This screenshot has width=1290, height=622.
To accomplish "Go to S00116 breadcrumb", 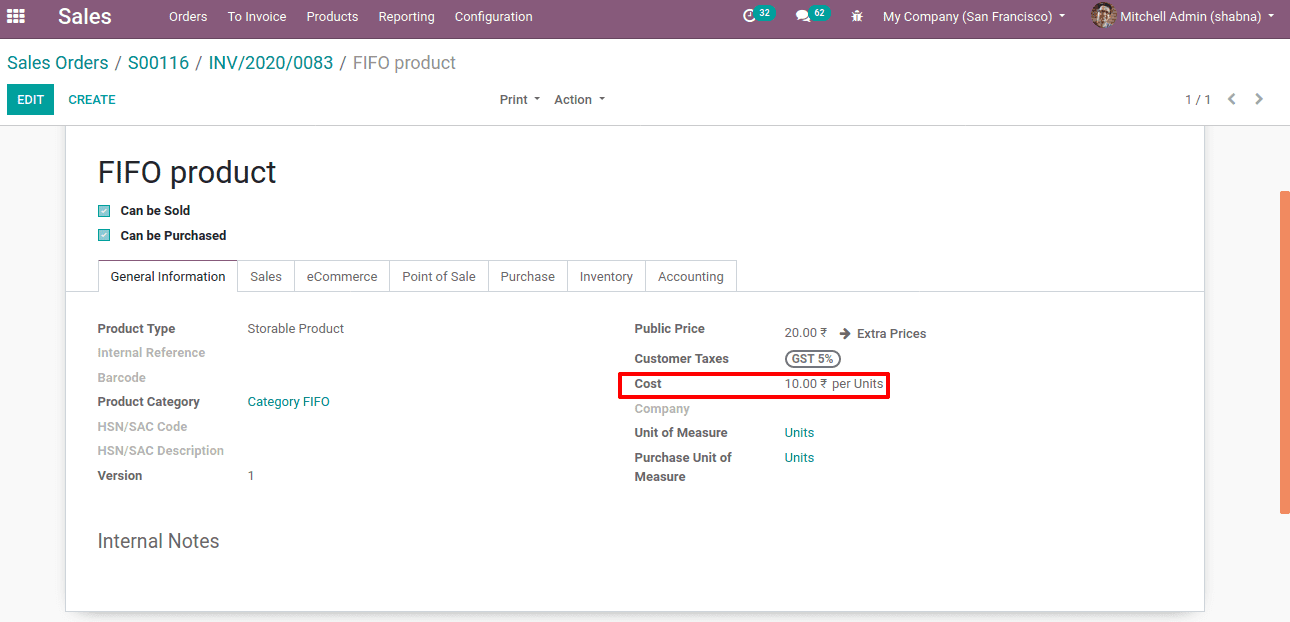I will 158,63.
